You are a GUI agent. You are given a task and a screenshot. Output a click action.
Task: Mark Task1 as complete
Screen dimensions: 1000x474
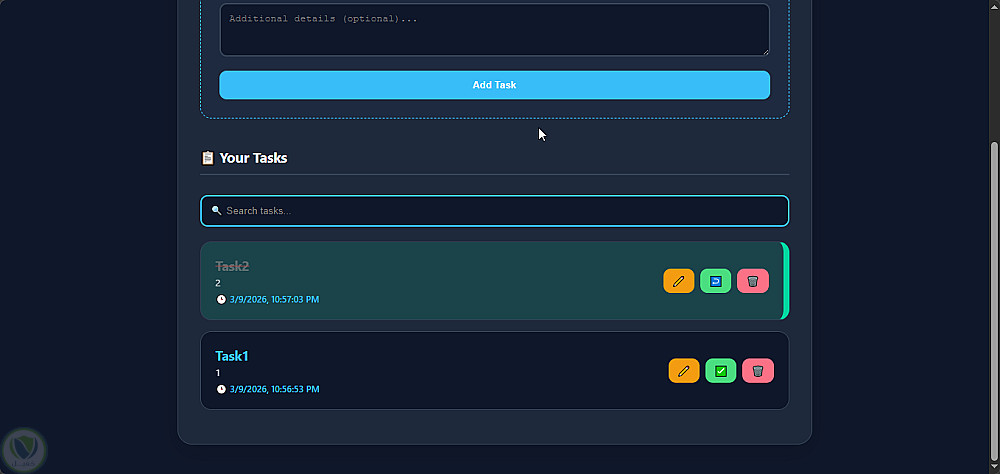(720, 371)
